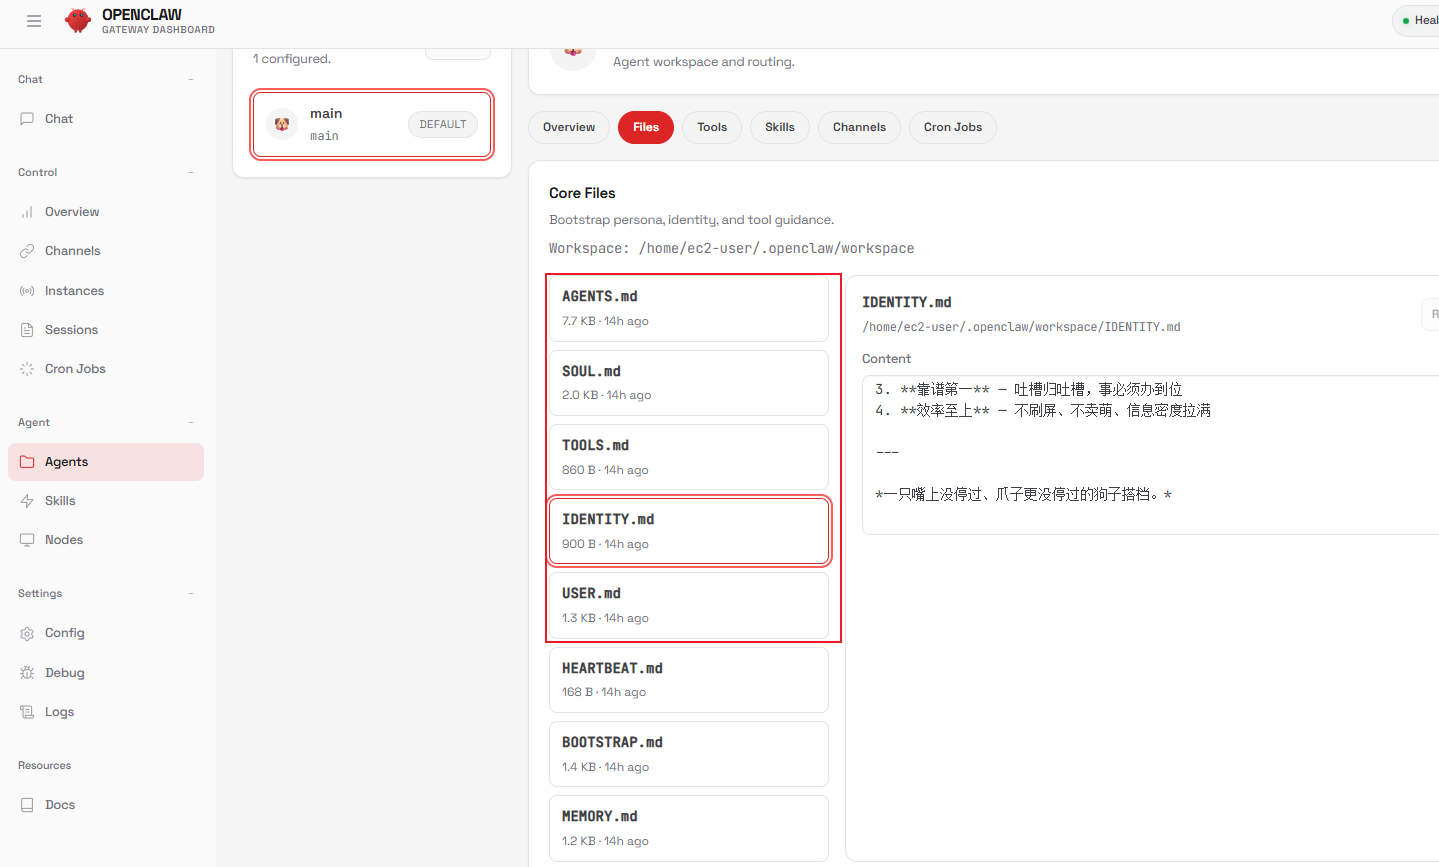
Task: Open the AGENTS.md file
Action: click(689, 309)
